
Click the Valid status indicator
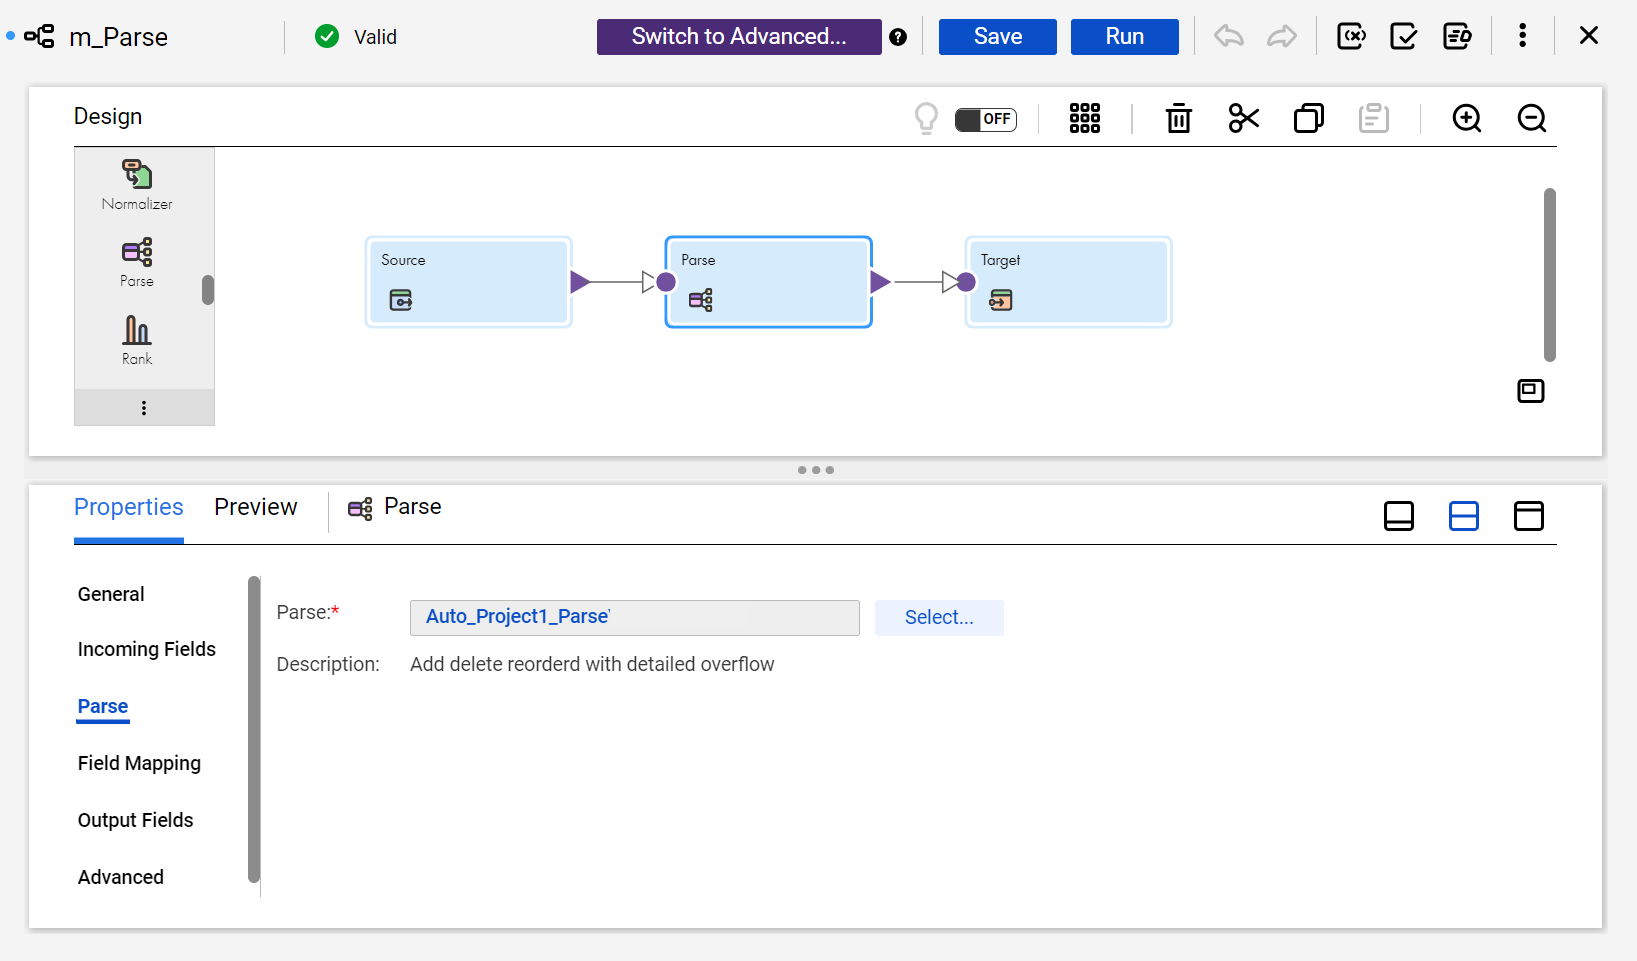(356, 37)
